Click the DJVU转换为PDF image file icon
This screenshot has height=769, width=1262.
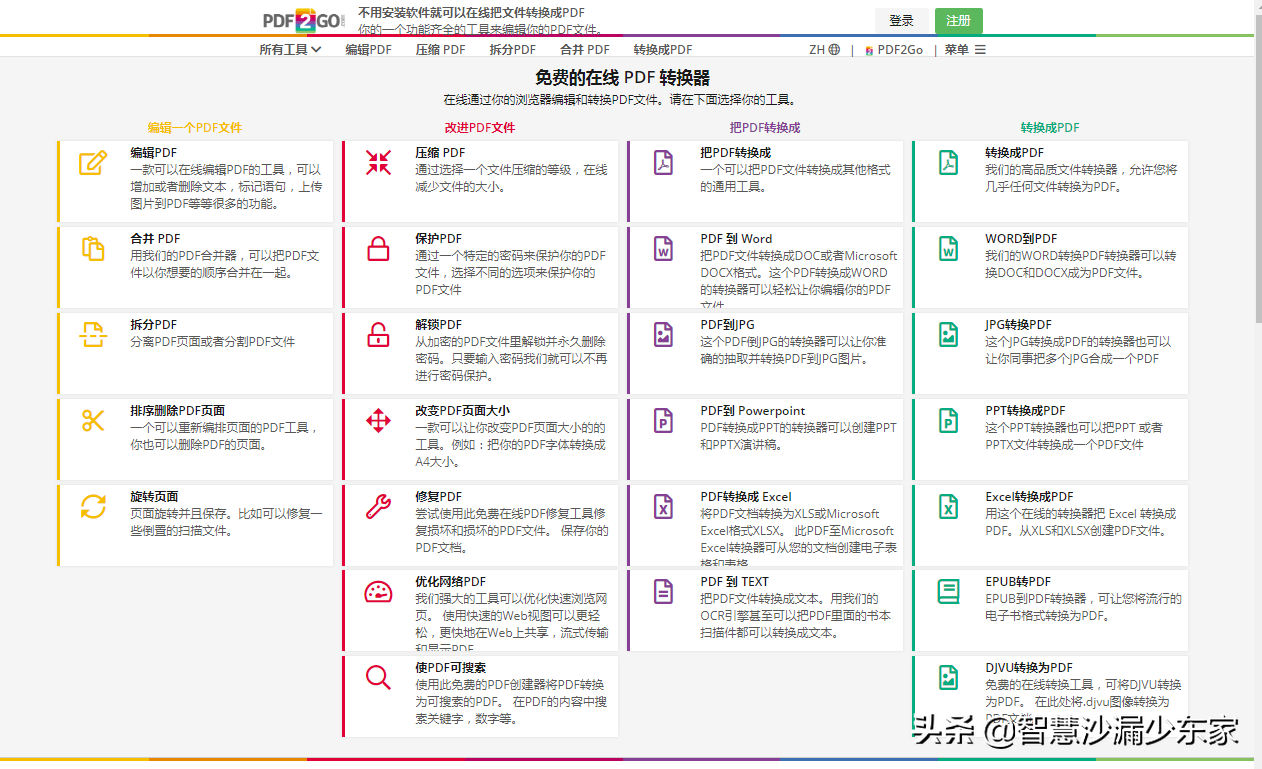pyautogui.click(x=948, y=678)
